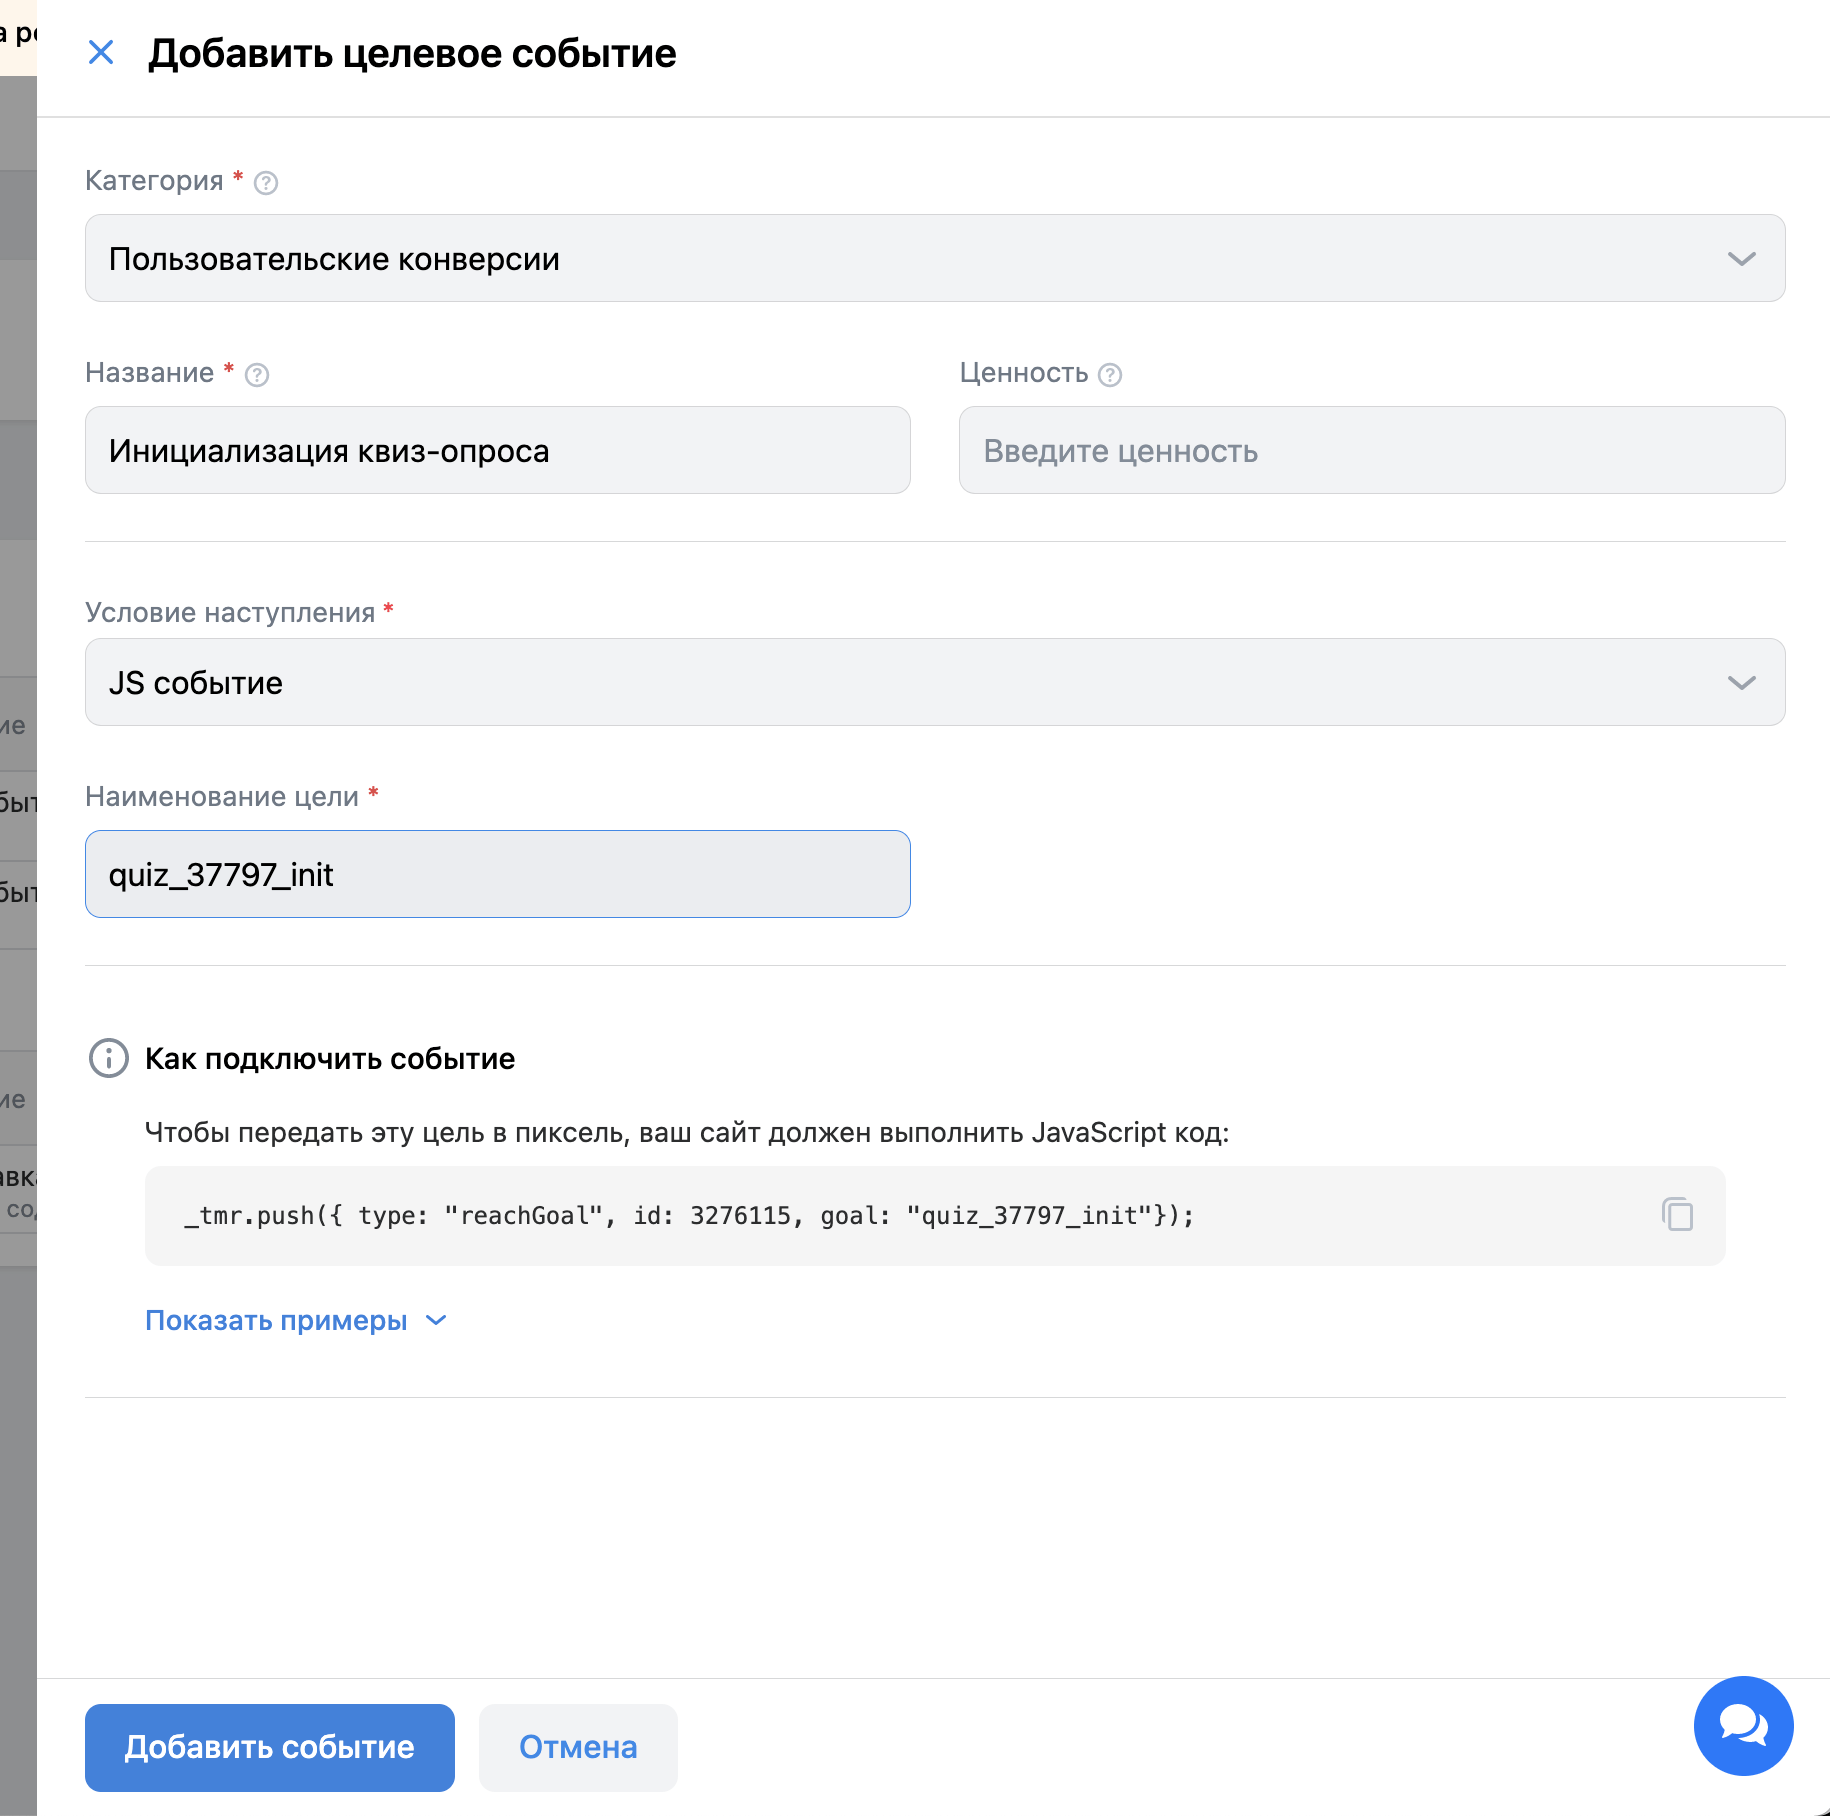Open the Категория dropdown
Screen dimensions: 1830x1816
point(935,258)
